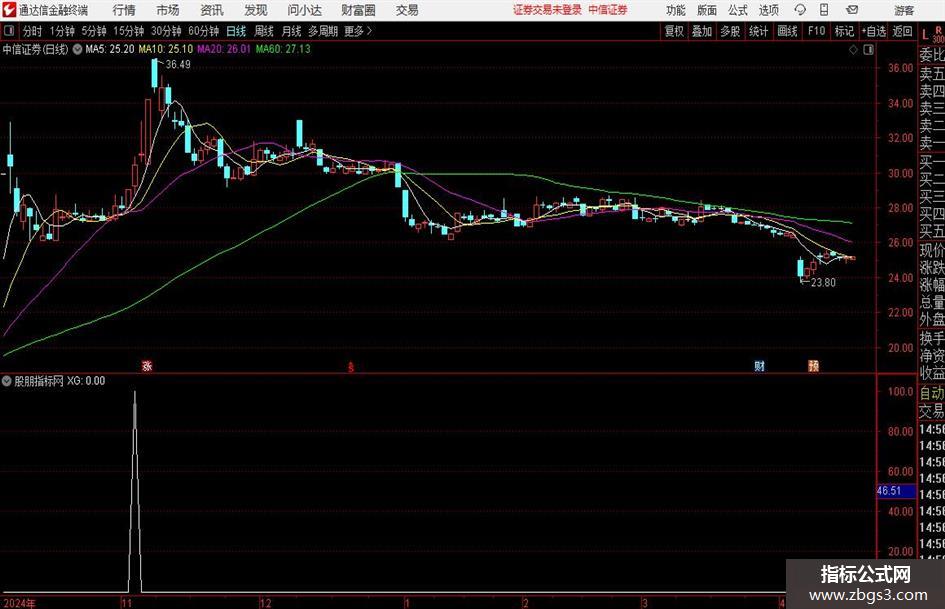Open the 选项 menu
The image size is (945, 609).
[x=768, y=10]
